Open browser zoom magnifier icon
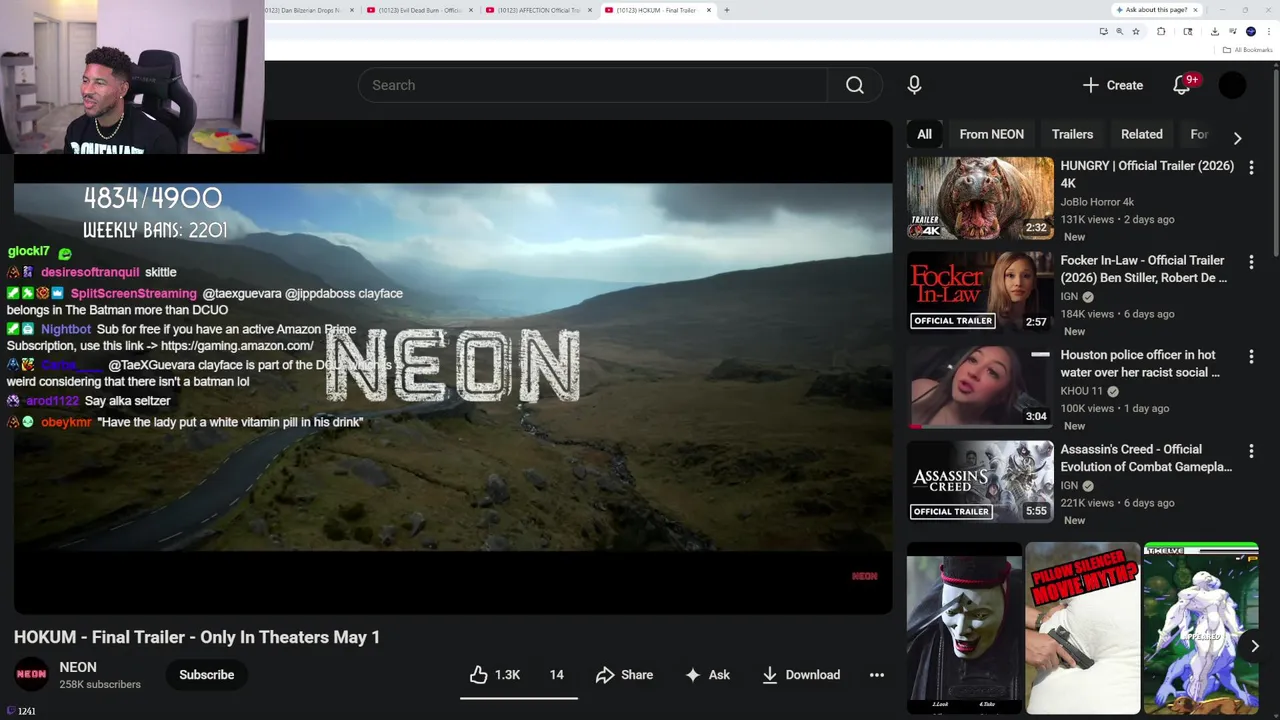The height and width of the screenshot is (720, 1280). coord(1119,31)
